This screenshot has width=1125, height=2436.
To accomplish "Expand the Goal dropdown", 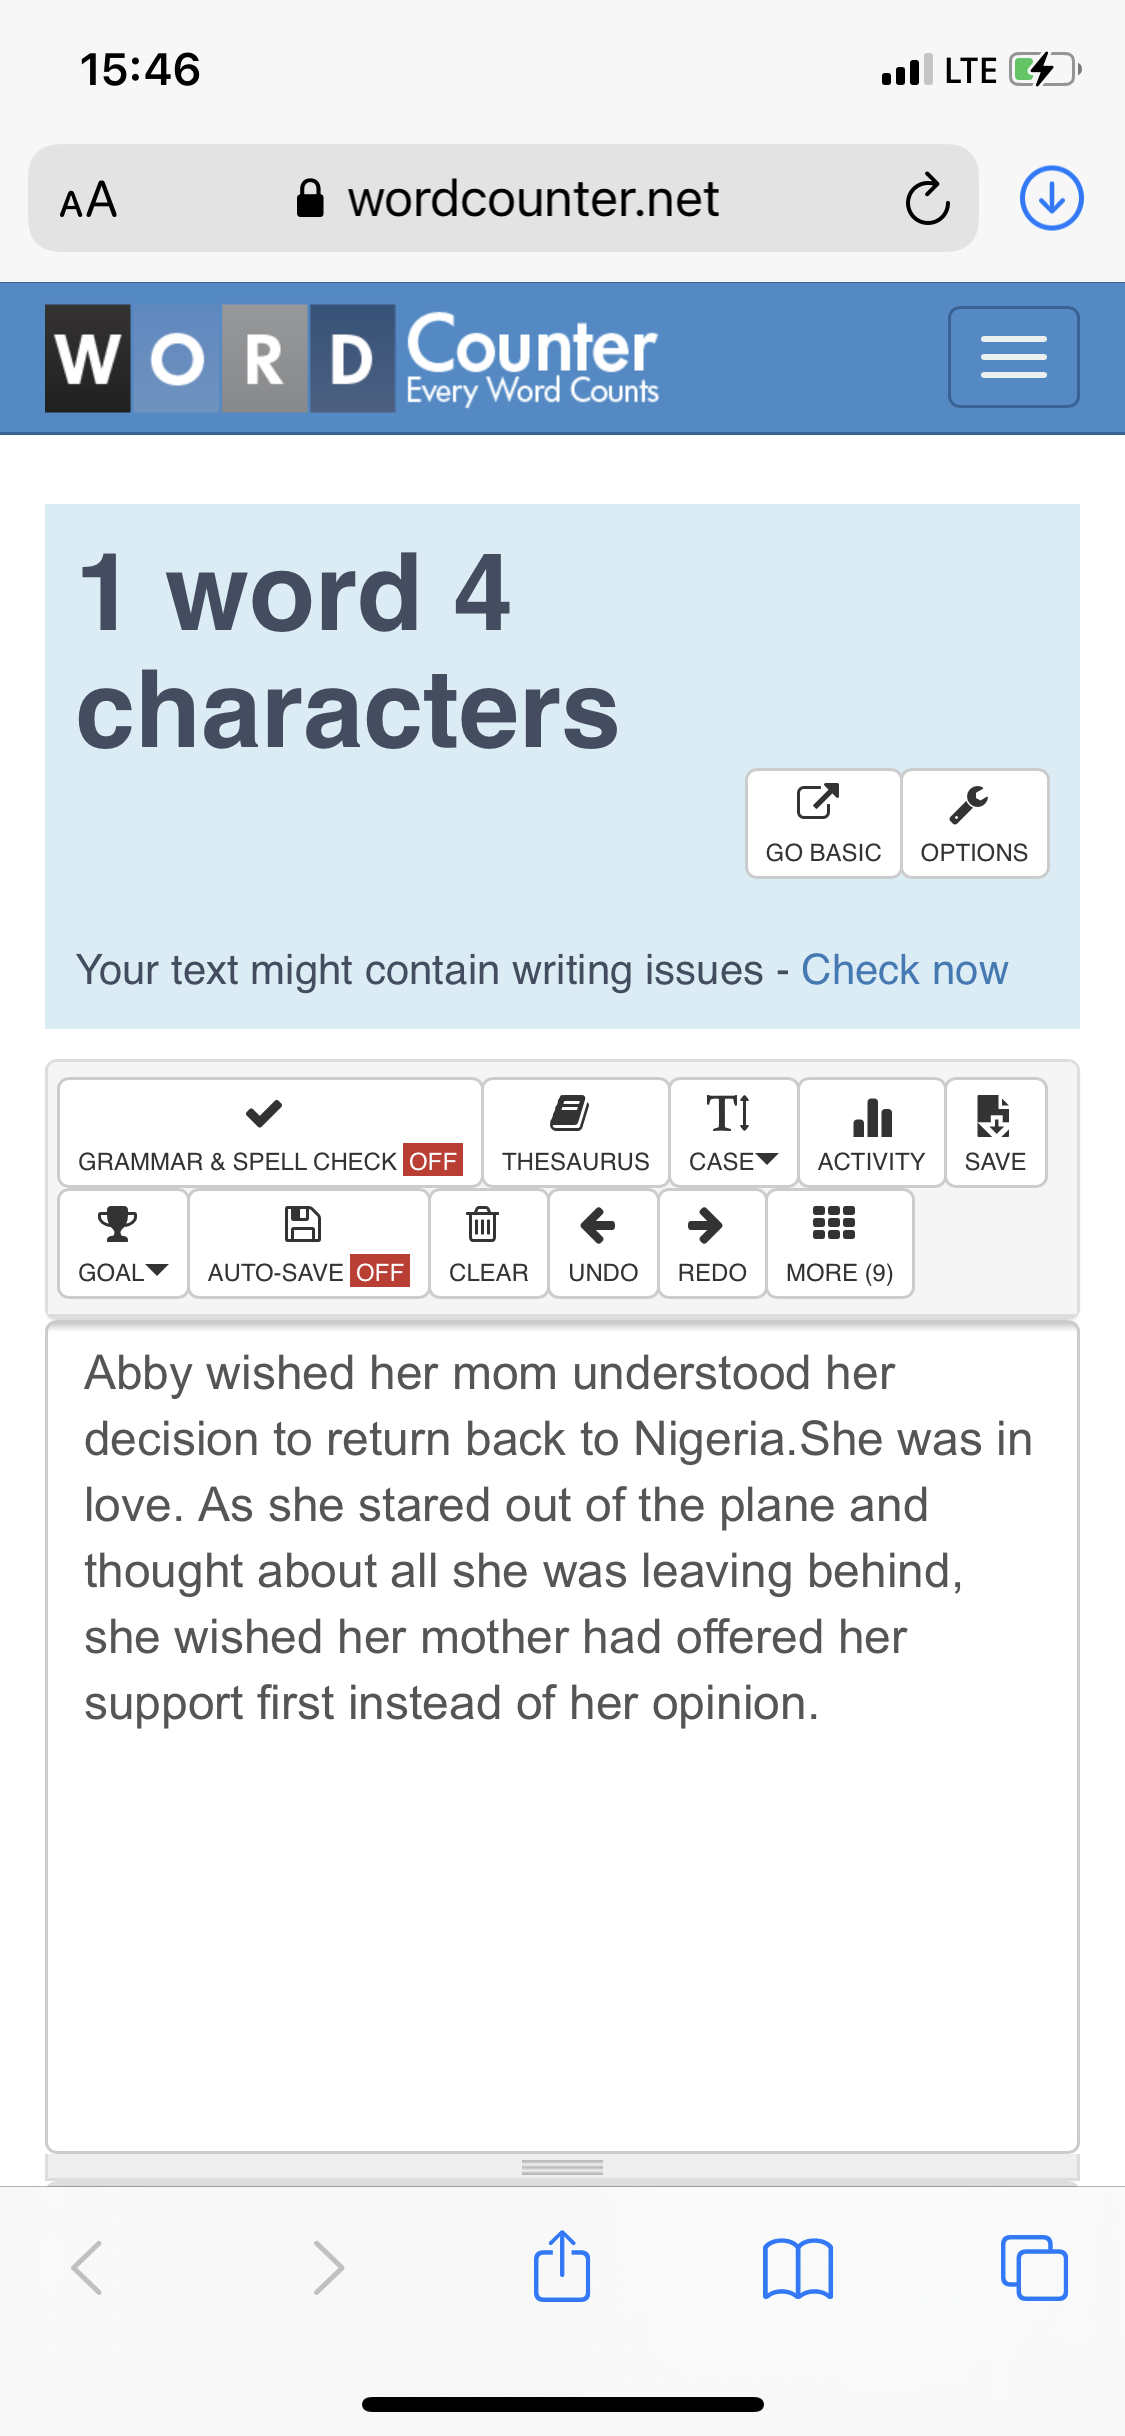I will [x=123, y=1244].
